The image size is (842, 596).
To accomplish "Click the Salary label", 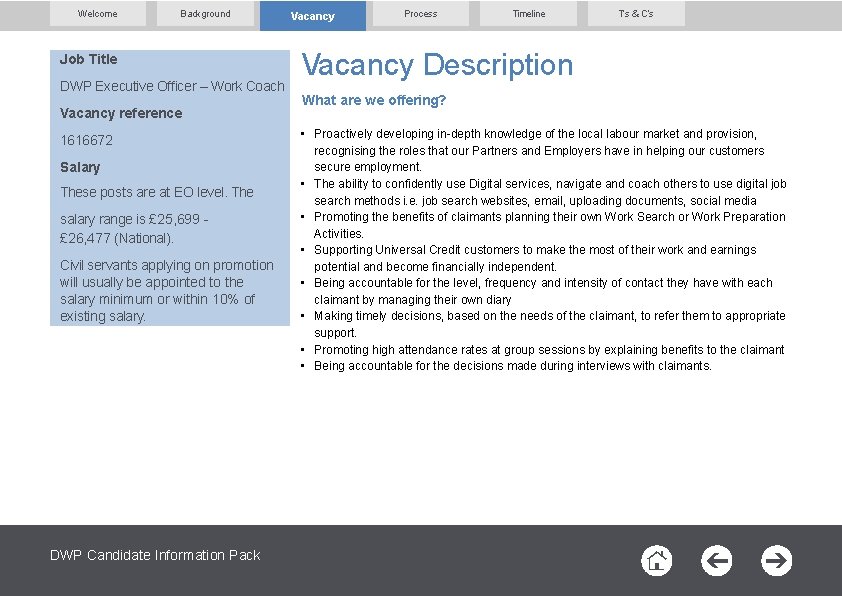I will [x=80, y=168].
